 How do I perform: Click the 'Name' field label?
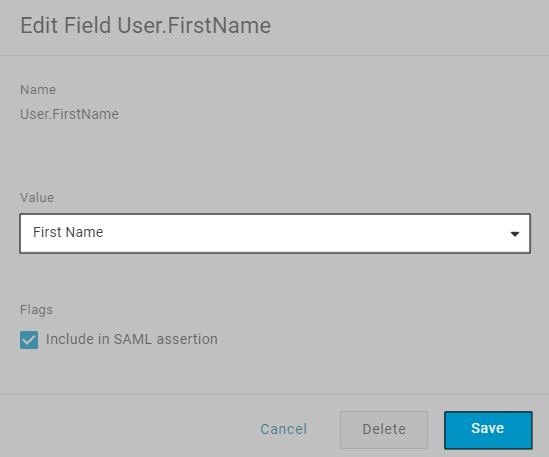pyautogui.click(x=38, y=90)
